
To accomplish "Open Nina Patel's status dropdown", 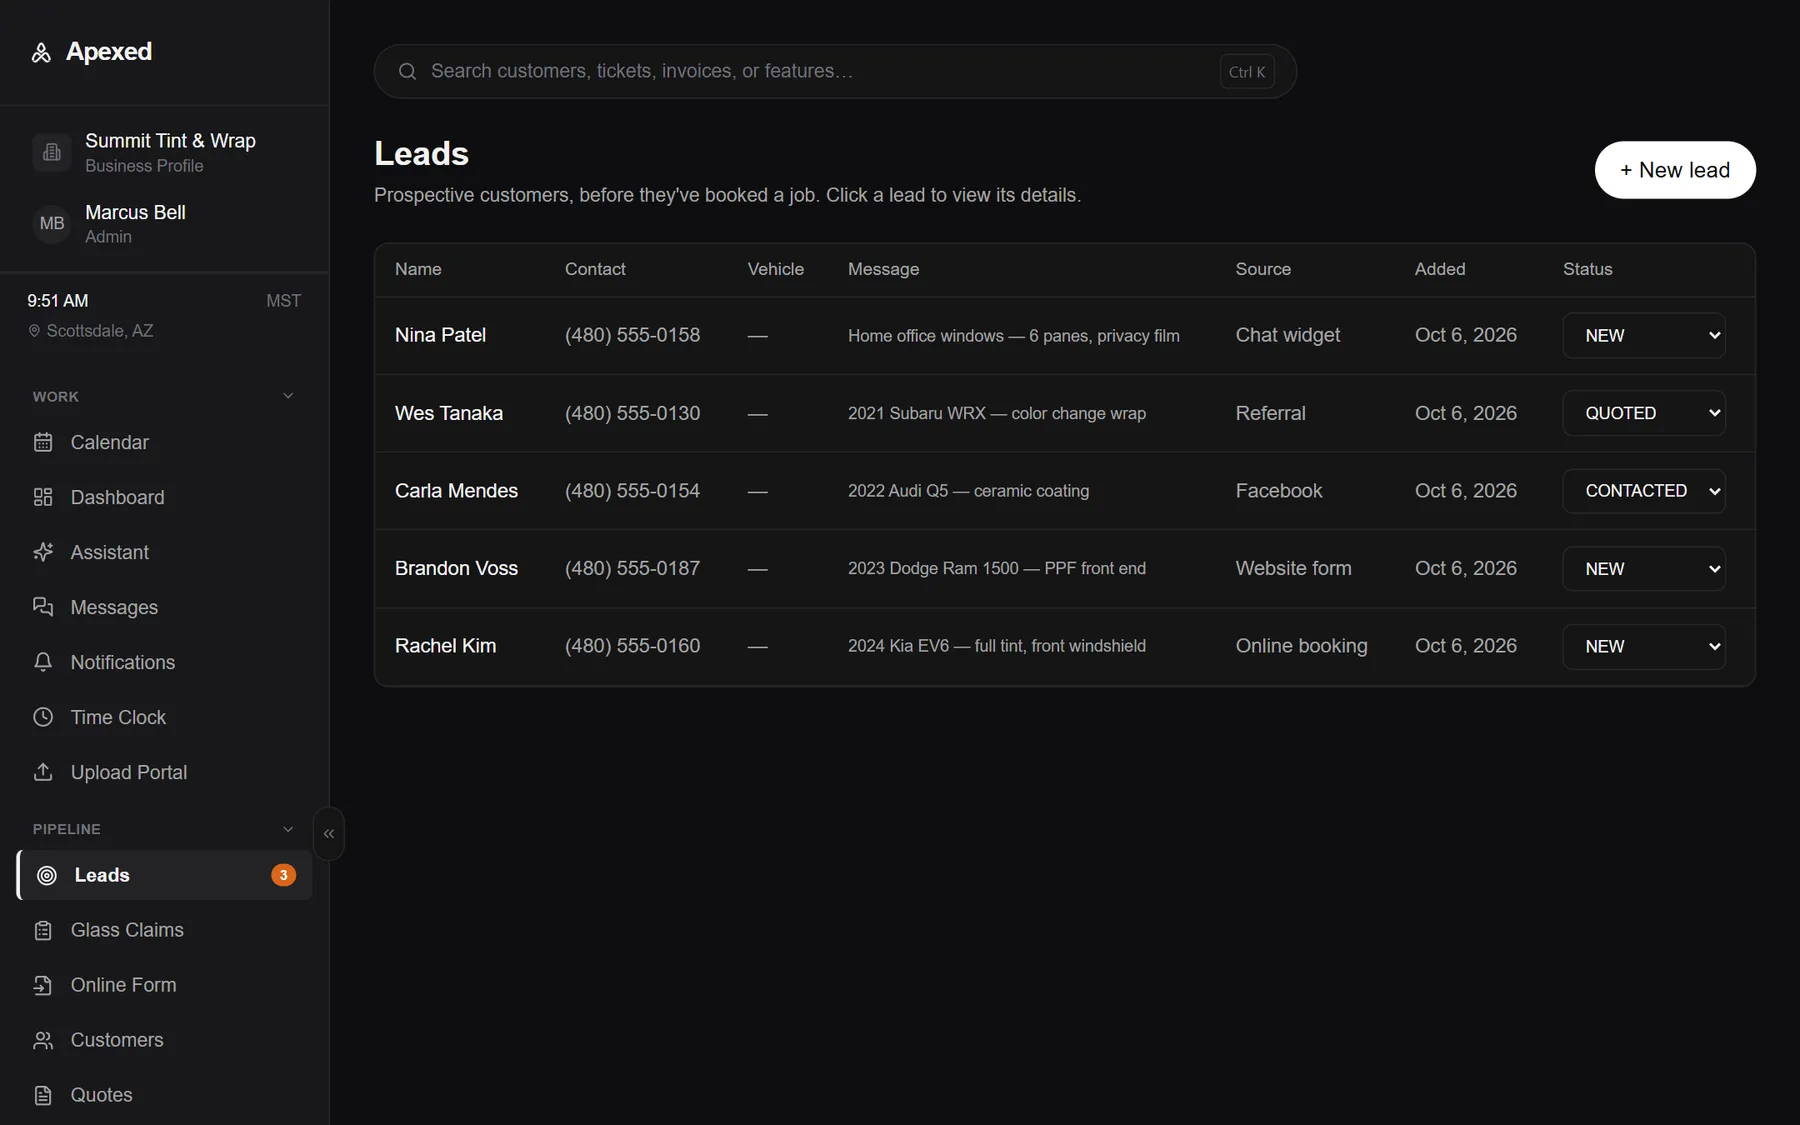I will (1644, 336).
